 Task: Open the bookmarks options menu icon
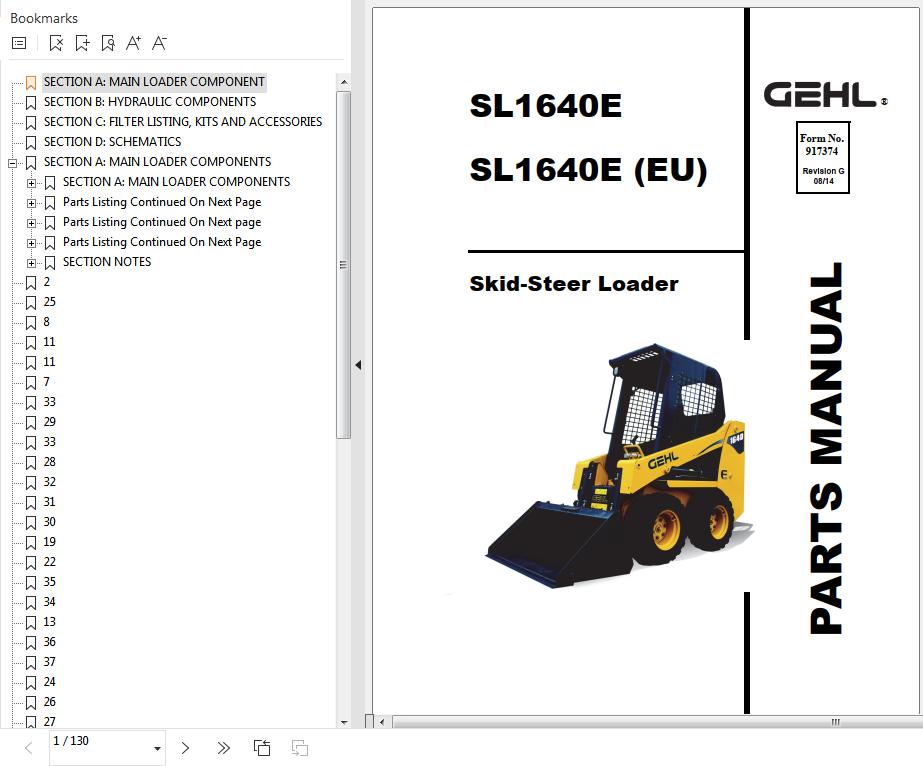tap(19, 43)
